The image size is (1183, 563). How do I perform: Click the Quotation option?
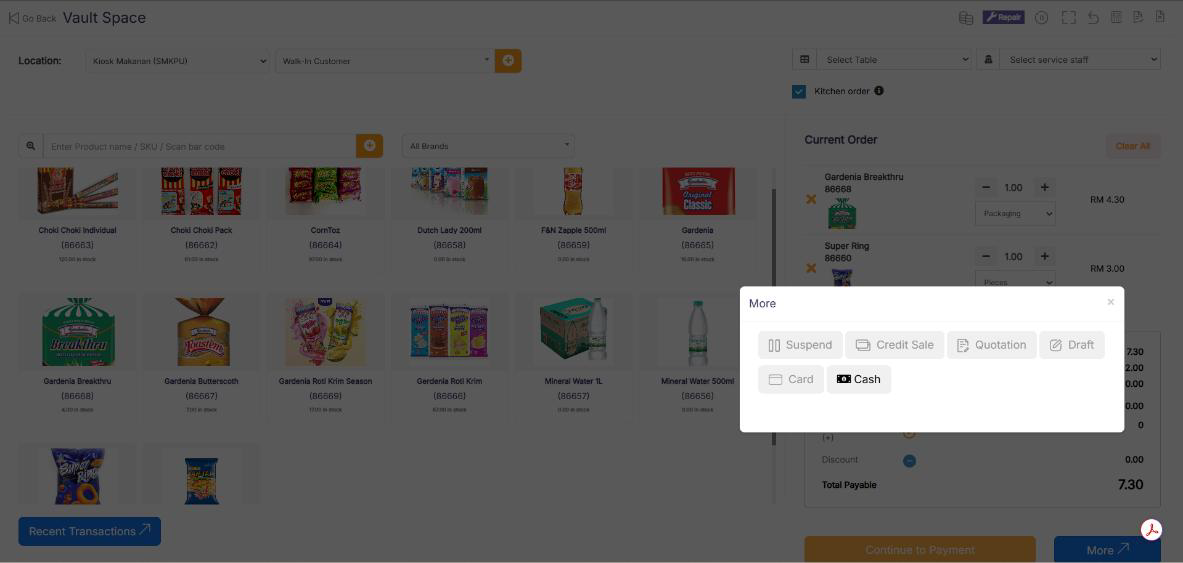click(x=991, y=345)
